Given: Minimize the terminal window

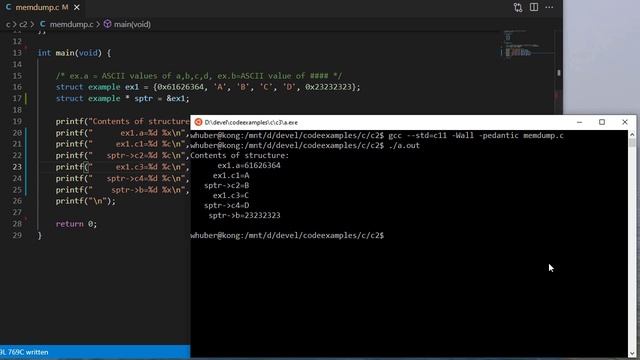Looking at the screenshot, I should (x=579, y=122).
